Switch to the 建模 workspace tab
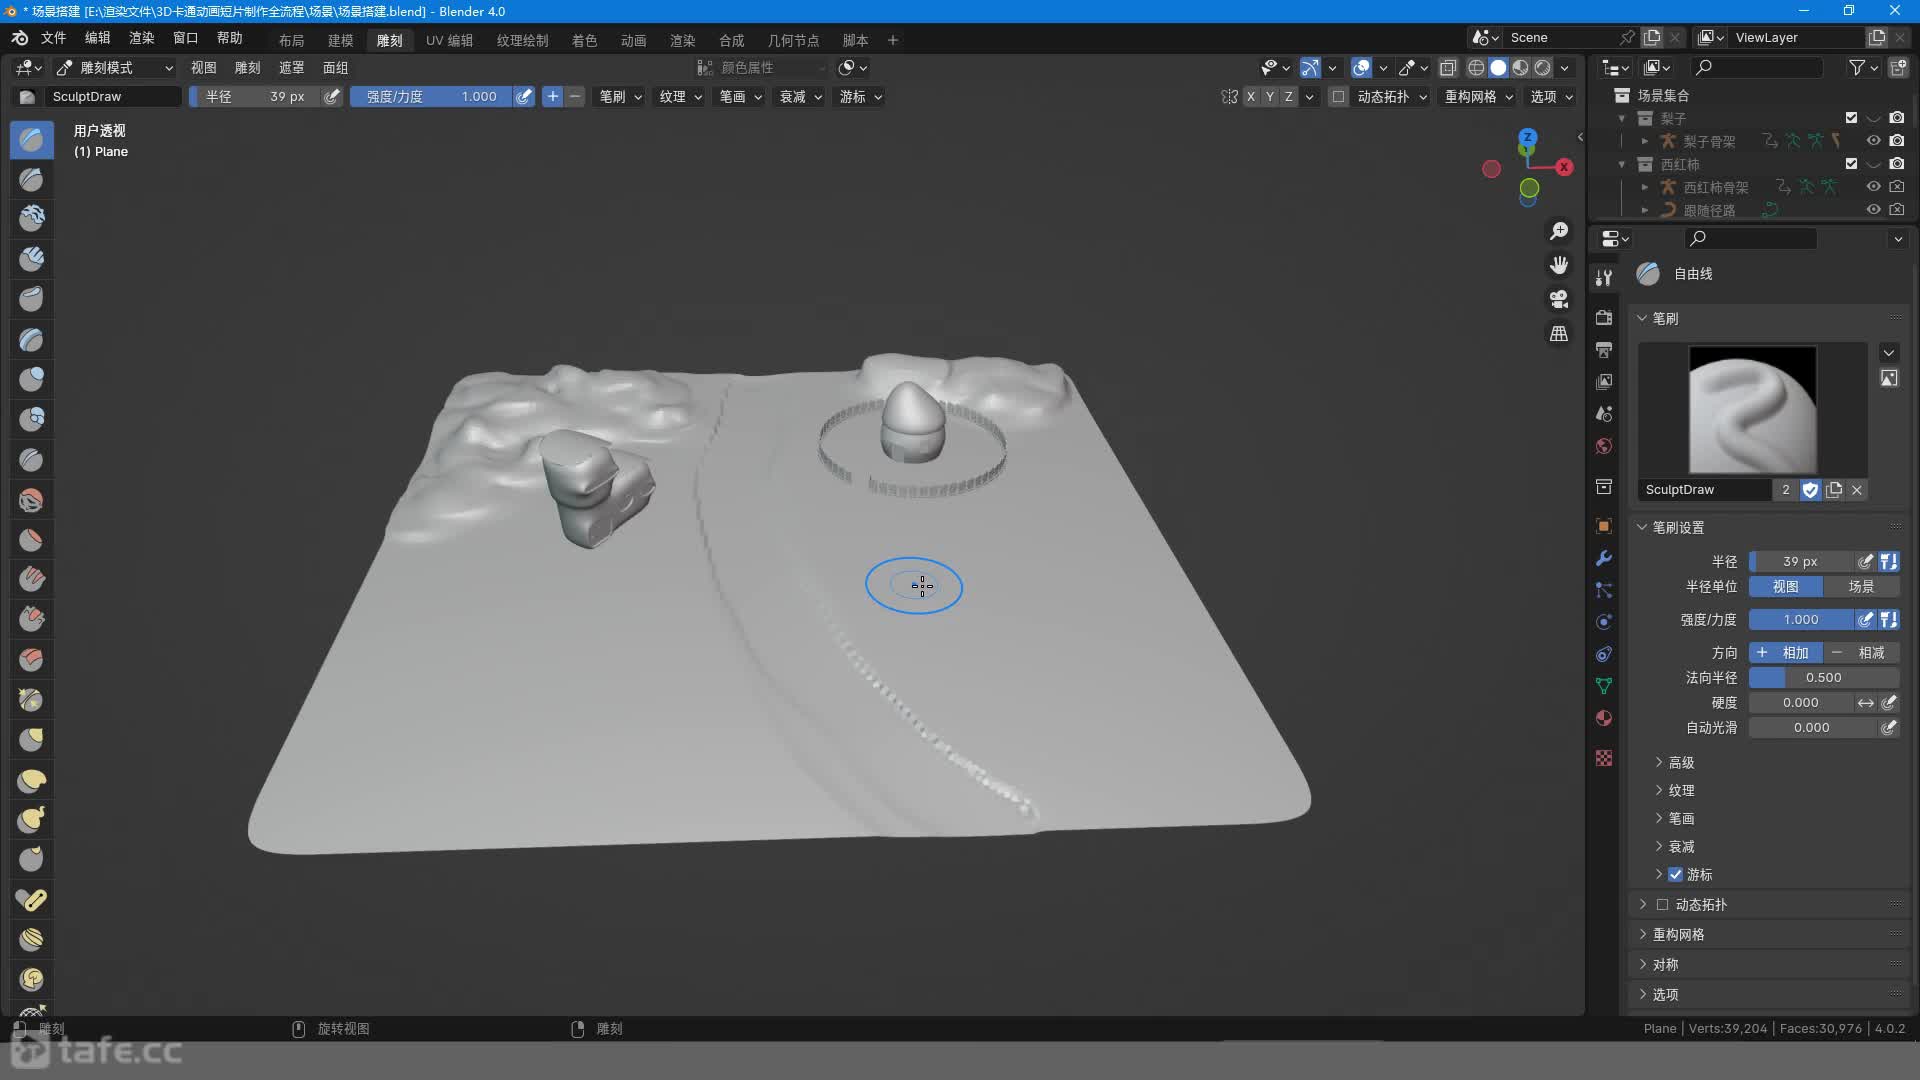This screenshot has width=1920, height=1080. 340,40
